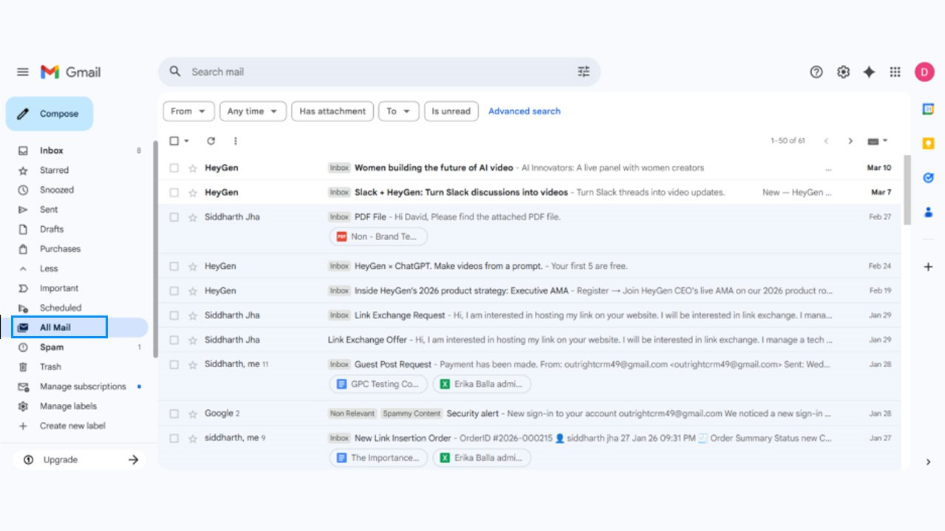Open the Advanced search link
Image resolution: width=945 pixels, height=531 pixels.
524,111
